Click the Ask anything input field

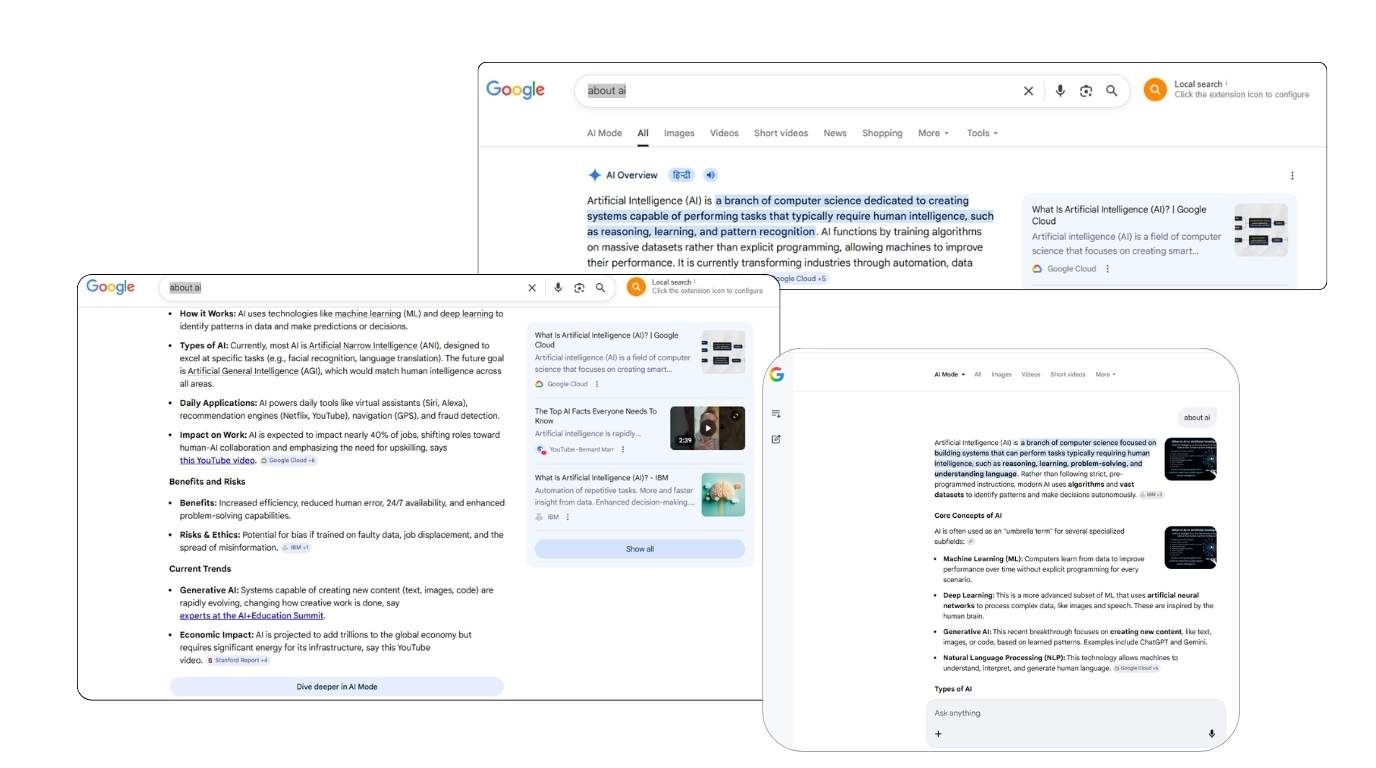point(1075,713)
